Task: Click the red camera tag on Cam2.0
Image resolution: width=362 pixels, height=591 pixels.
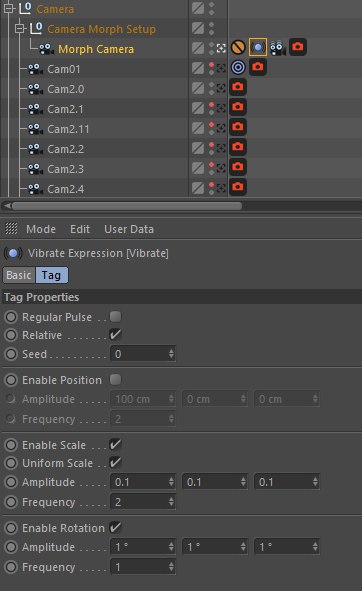Action: pyautogui.click(x=238, y=87)
